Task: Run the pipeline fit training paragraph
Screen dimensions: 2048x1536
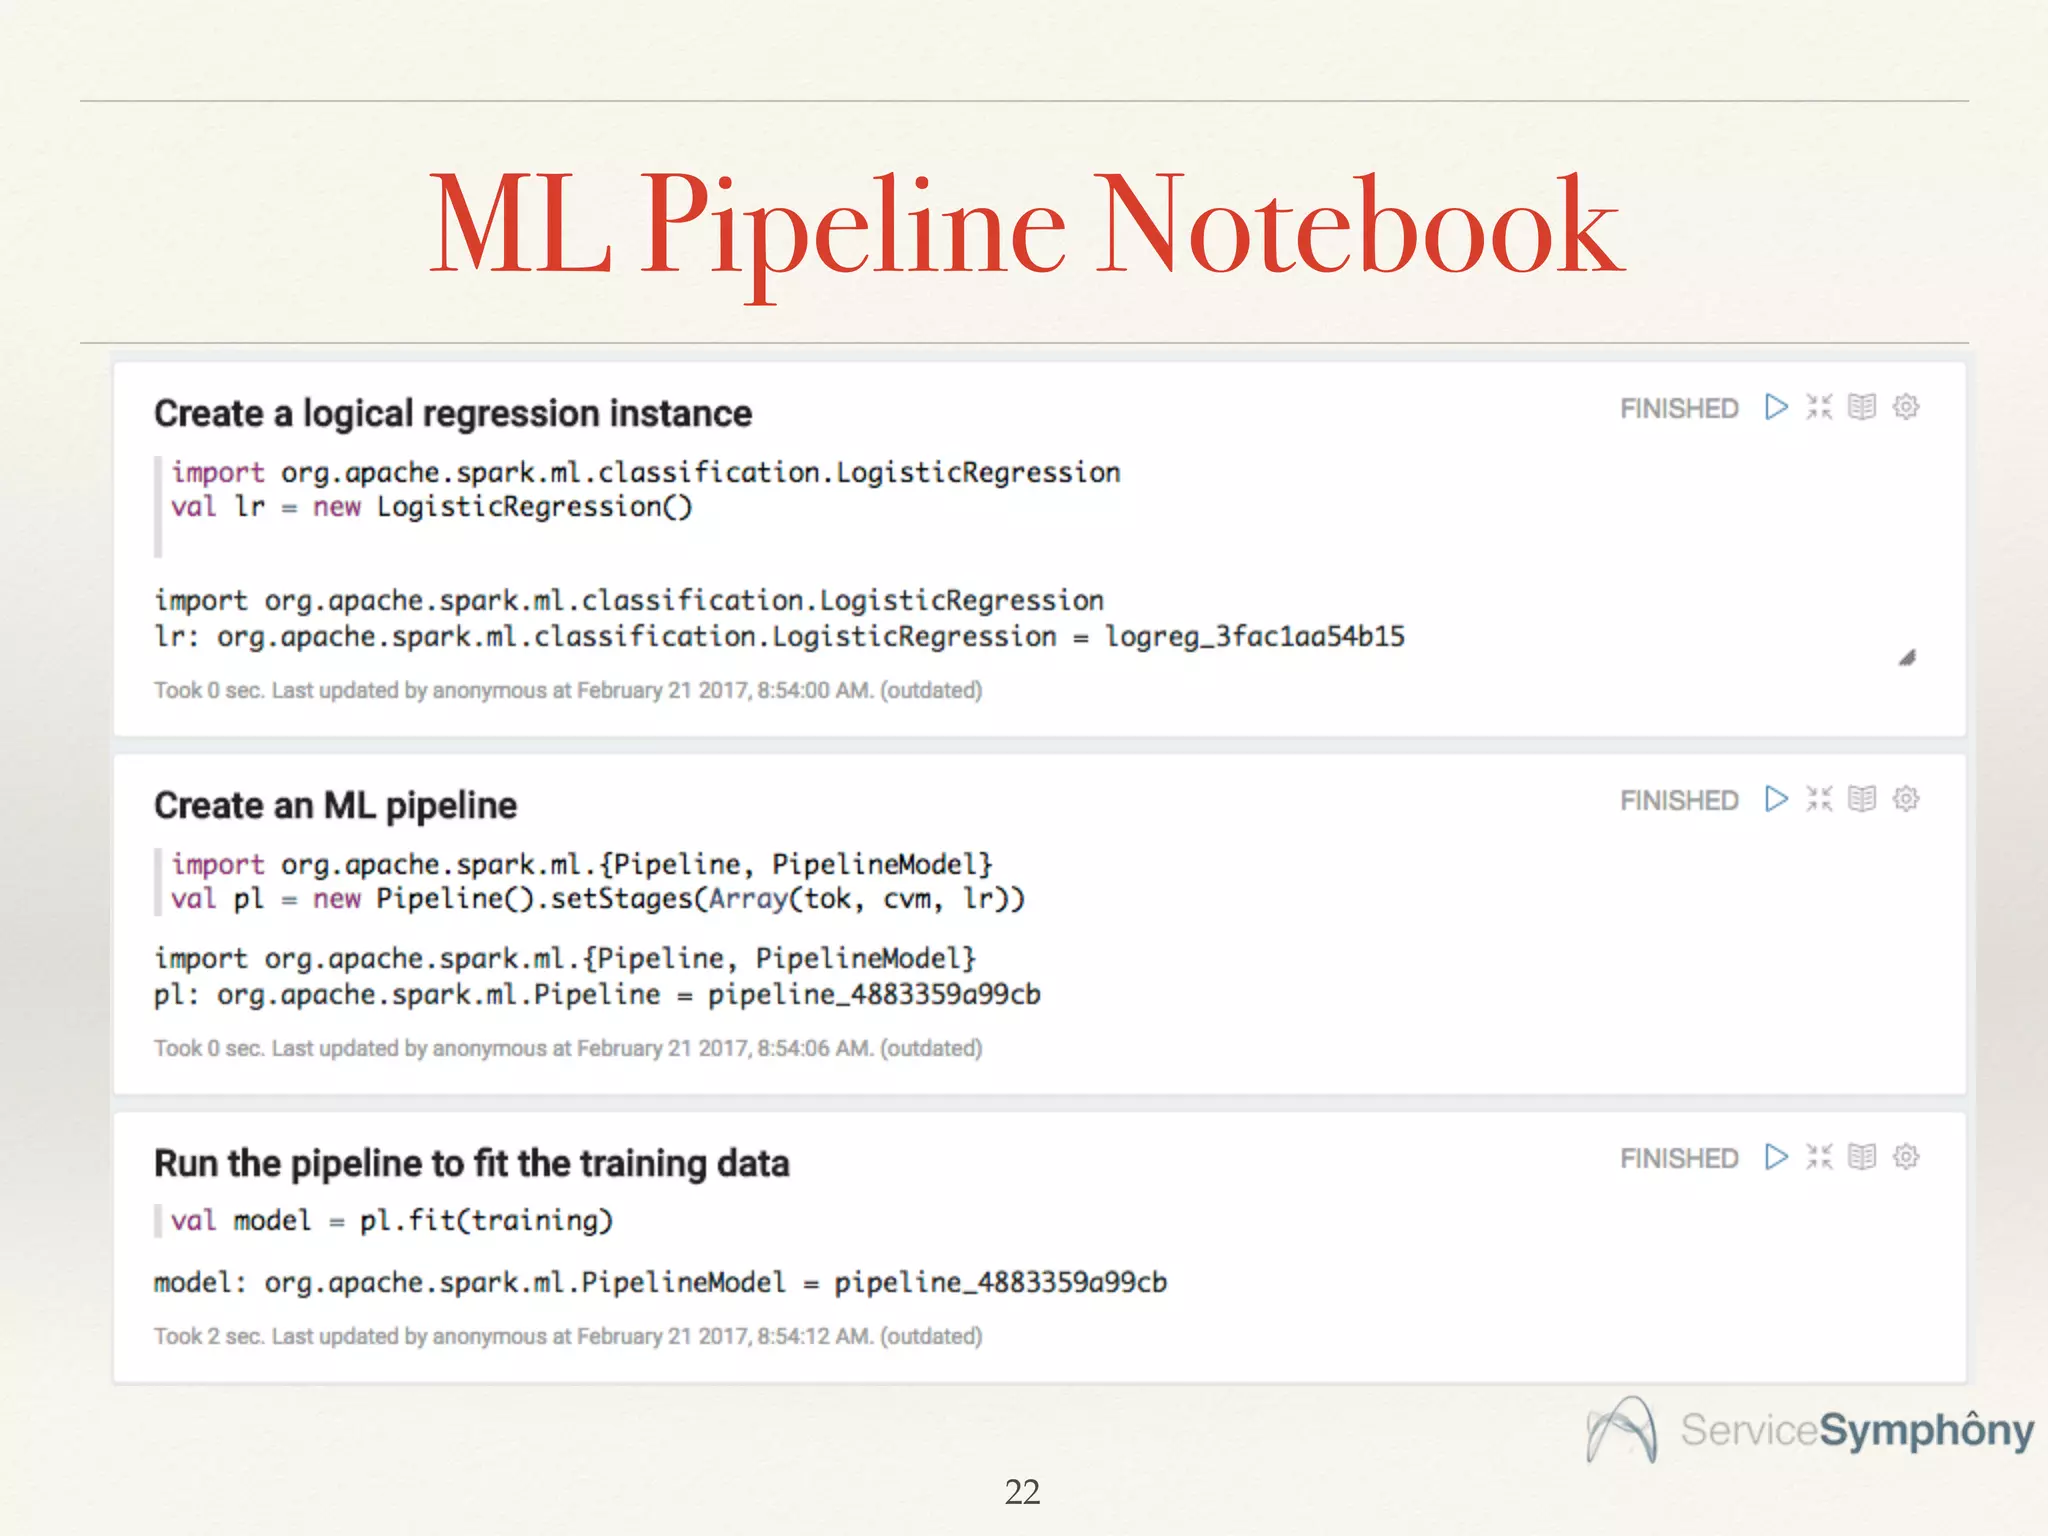Action: pos(1776,1157)
